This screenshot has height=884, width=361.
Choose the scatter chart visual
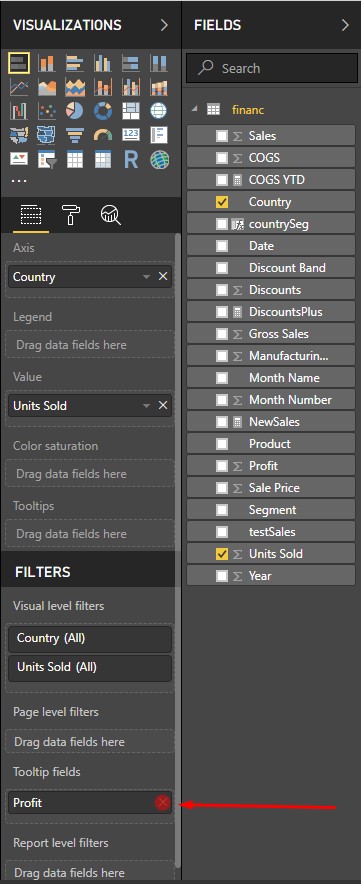[x=47, y=111]
